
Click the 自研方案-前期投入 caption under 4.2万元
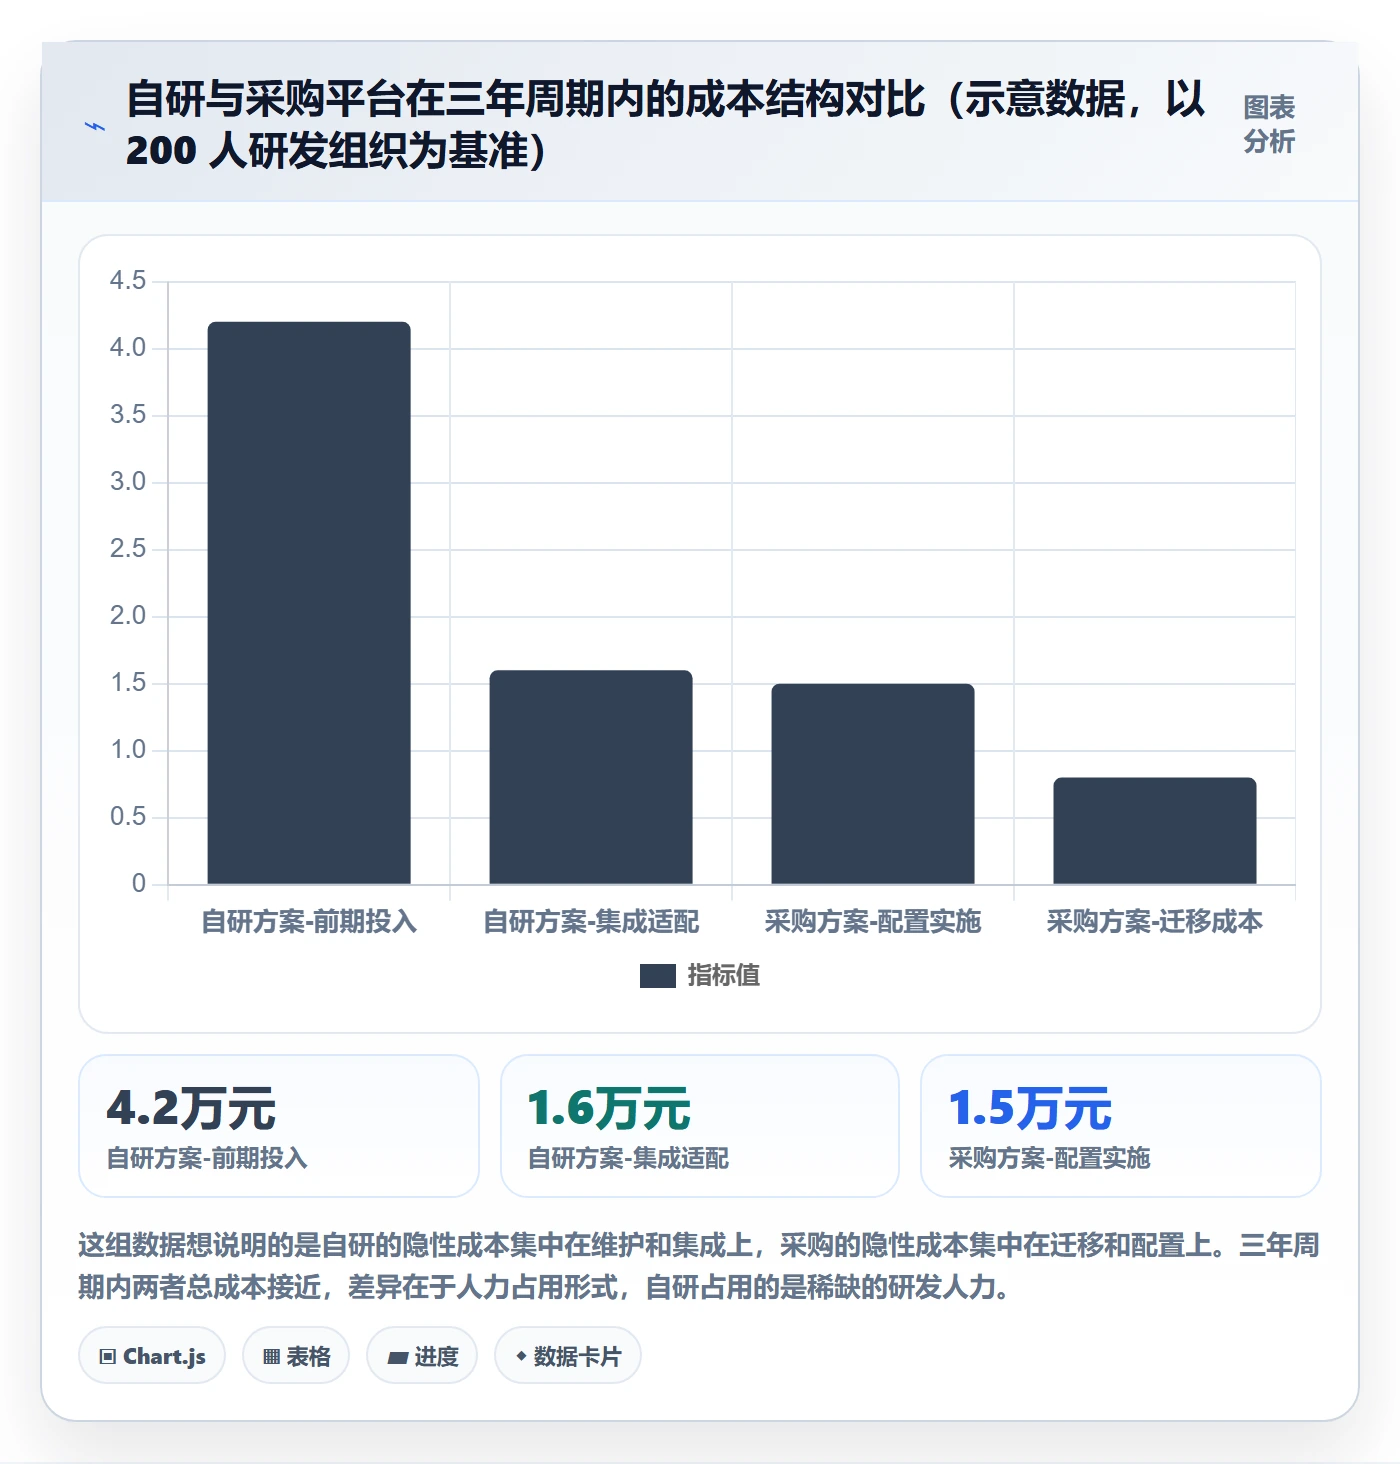click(x=207, y=1158)
